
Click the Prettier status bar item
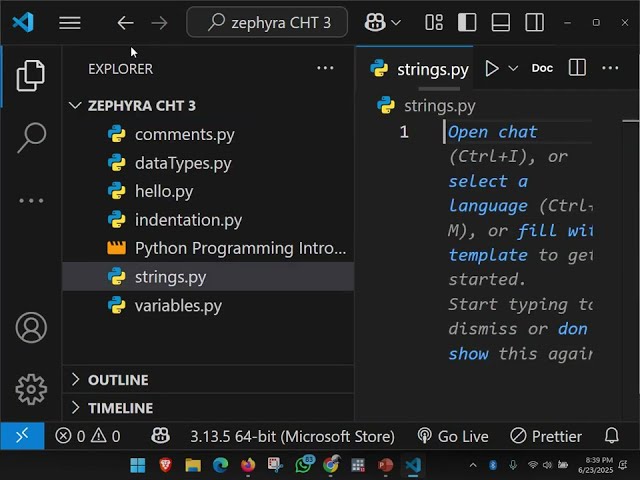[x=546, y=436]
